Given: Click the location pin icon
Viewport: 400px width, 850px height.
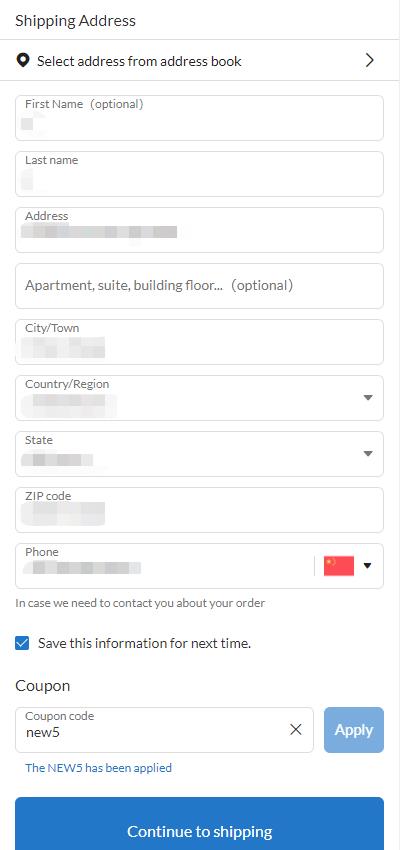Looking at the screenshot, I should click(x=22, y=60).
